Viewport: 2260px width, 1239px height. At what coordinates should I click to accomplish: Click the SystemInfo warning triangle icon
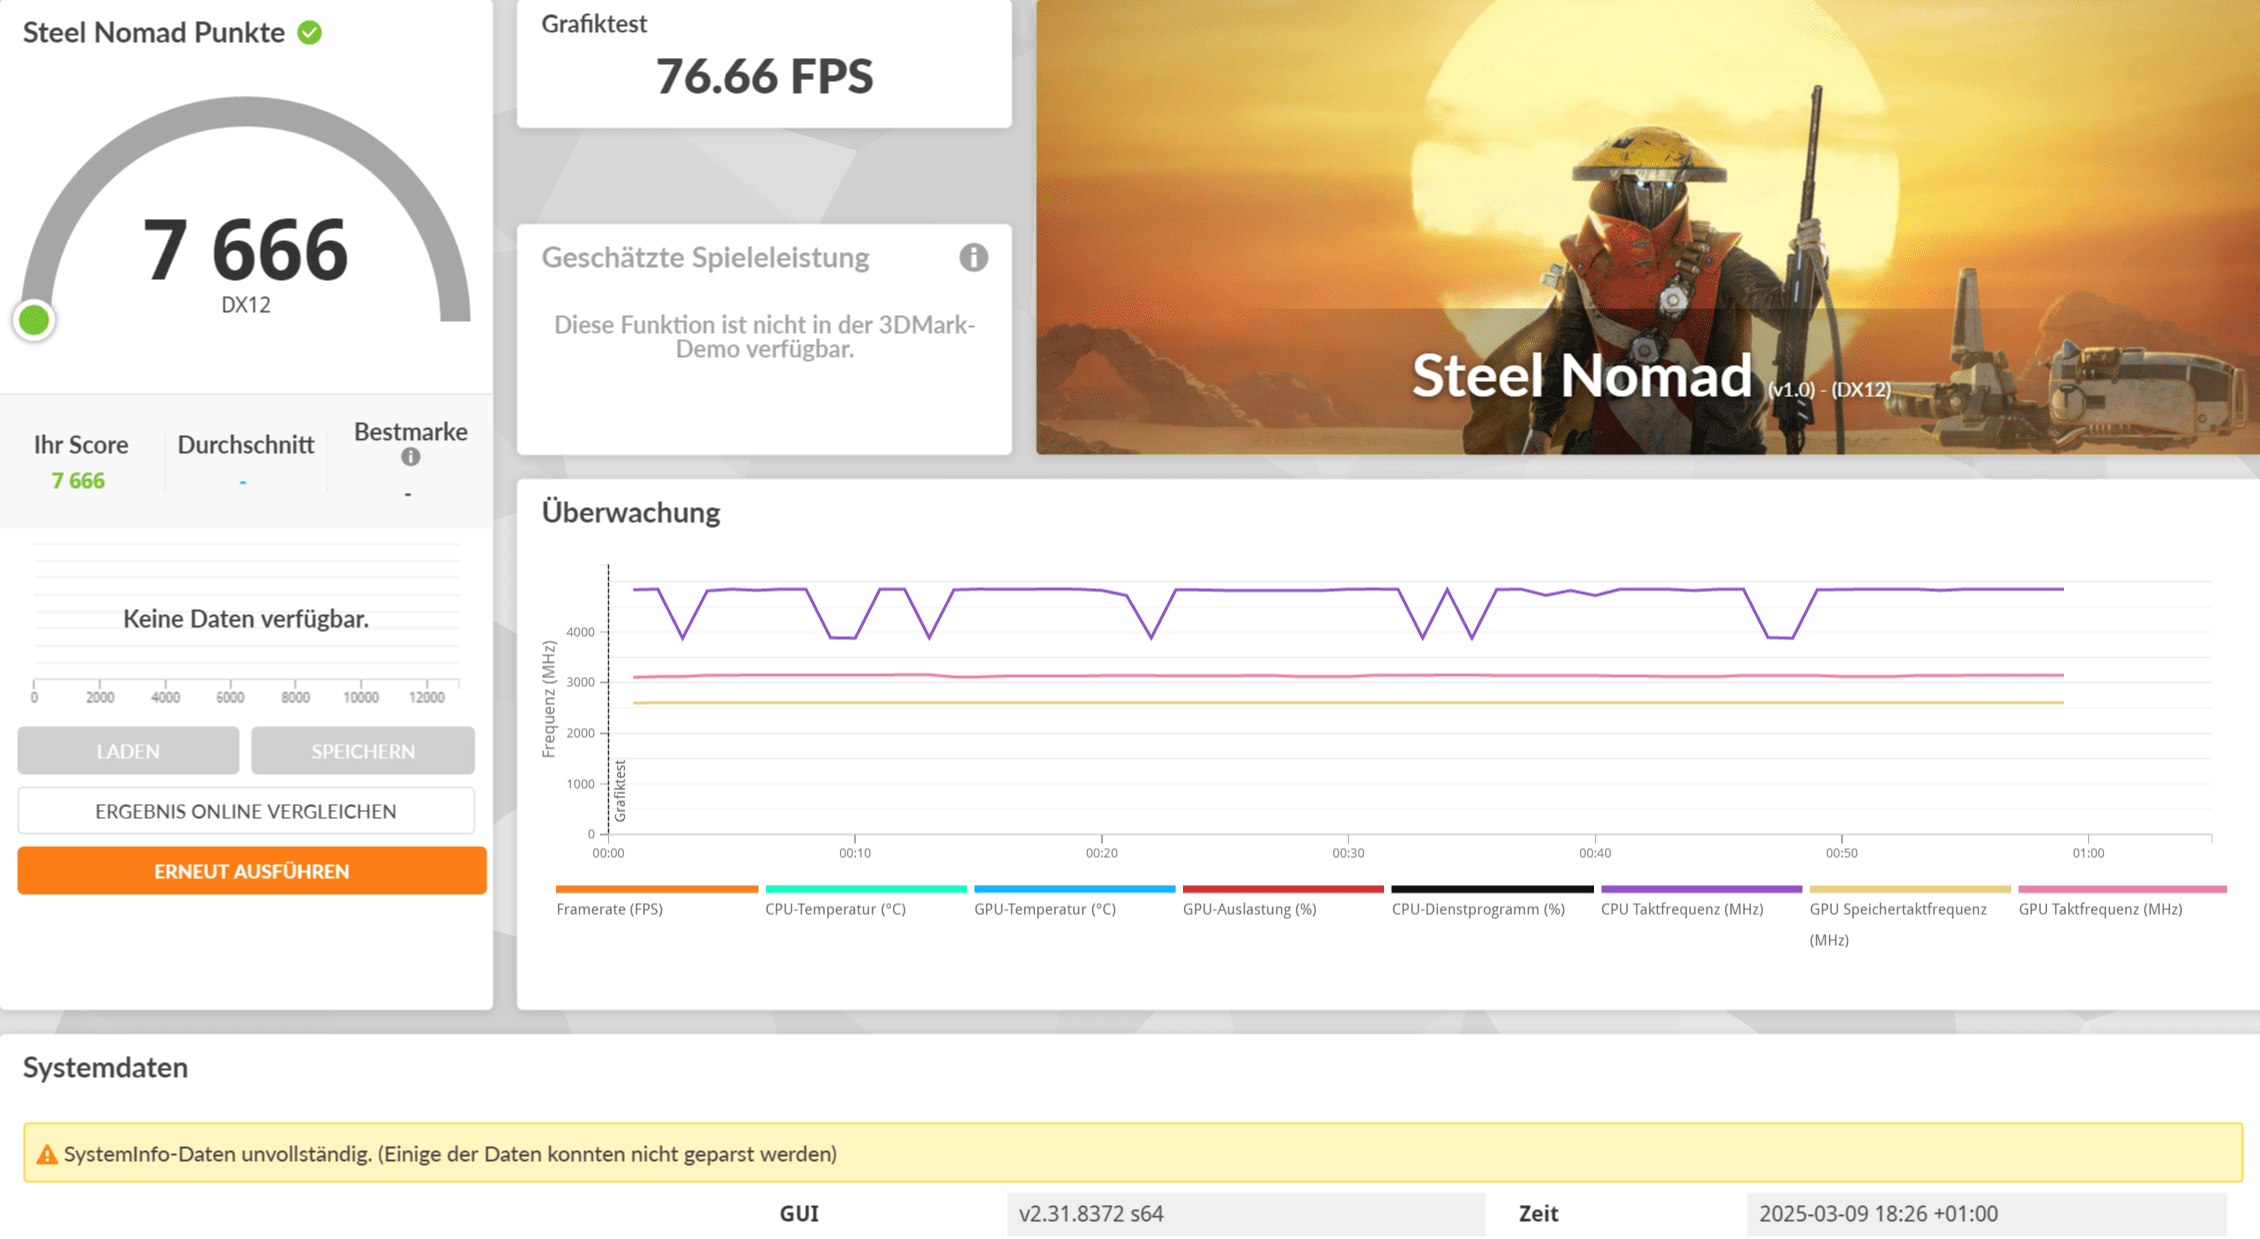click(46, 1155)
